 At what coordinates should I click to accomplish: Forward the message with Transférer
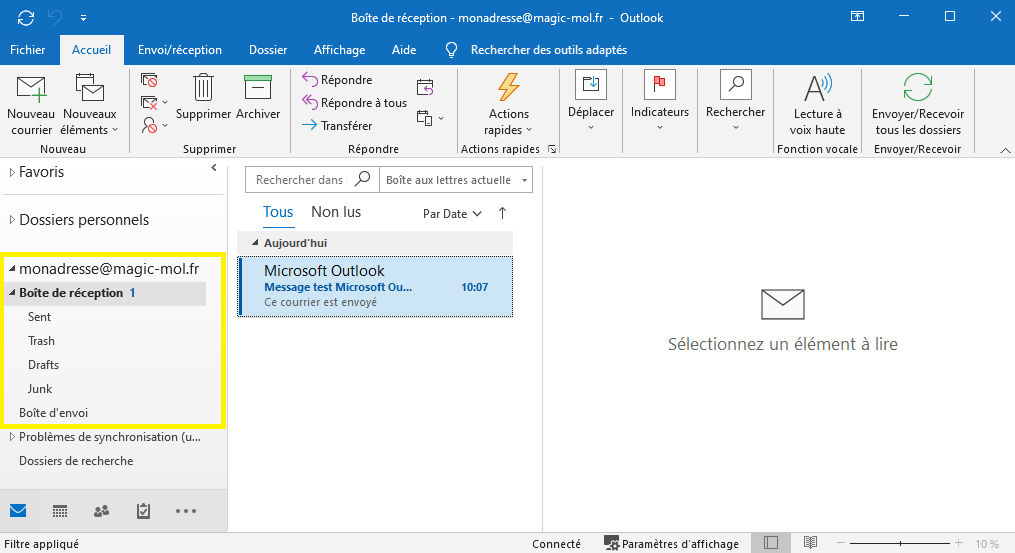click(337, 126)
